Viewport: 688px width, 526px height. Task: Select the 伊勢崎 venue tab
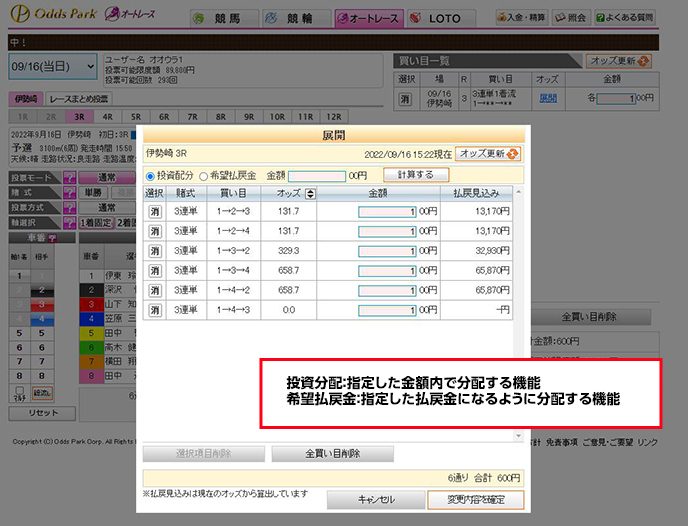pyautogui.click(x=25, y=99)
